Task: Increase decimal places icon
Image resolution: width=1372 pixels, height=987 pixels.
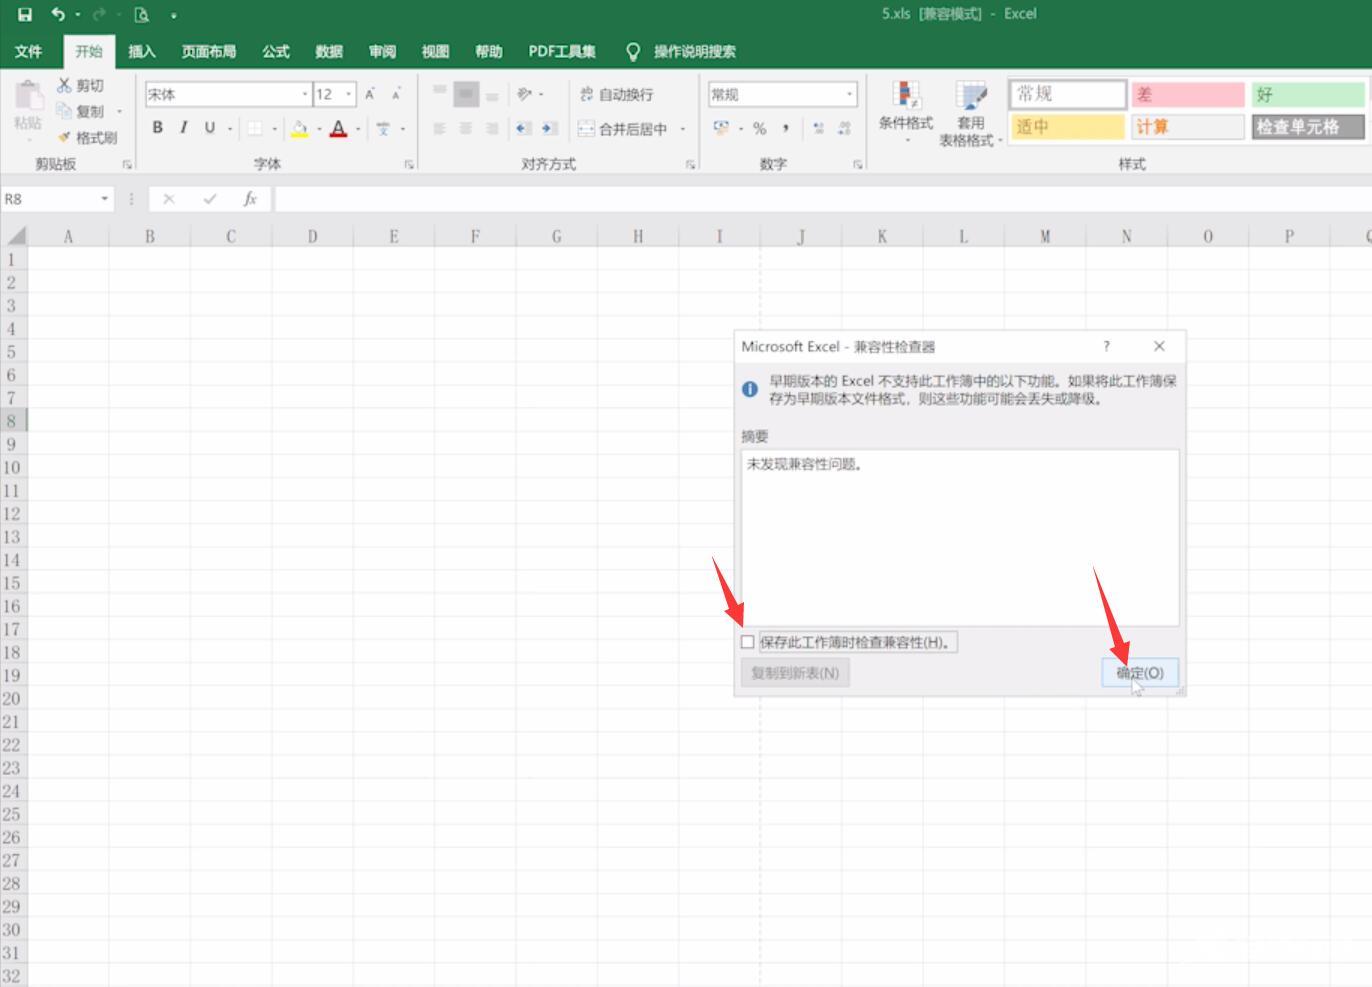Action: (x=819, y=128)
